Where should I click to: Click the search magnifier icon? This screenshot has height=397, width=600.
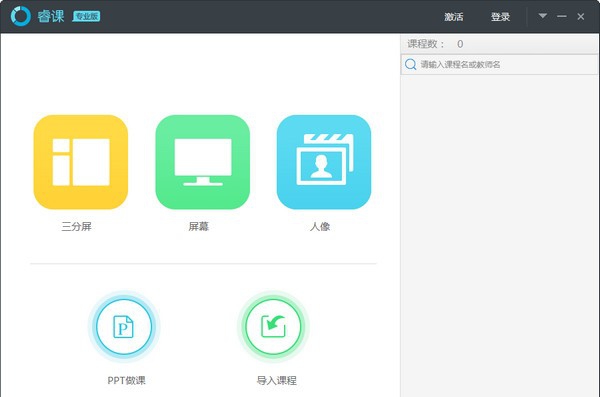[x=411, y=64]
